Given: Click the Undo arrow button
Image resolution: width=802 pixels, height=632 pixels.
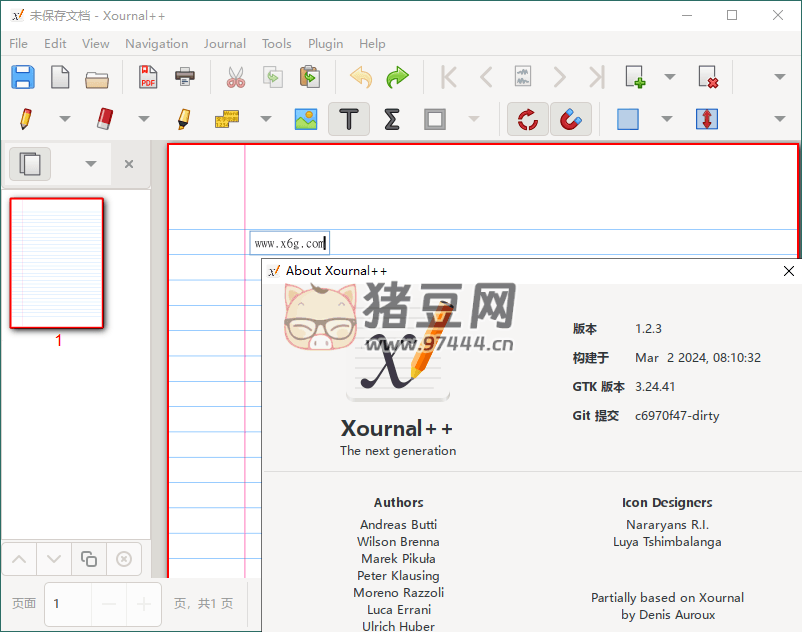Looking at the screenshot, I should click(361, 77).
